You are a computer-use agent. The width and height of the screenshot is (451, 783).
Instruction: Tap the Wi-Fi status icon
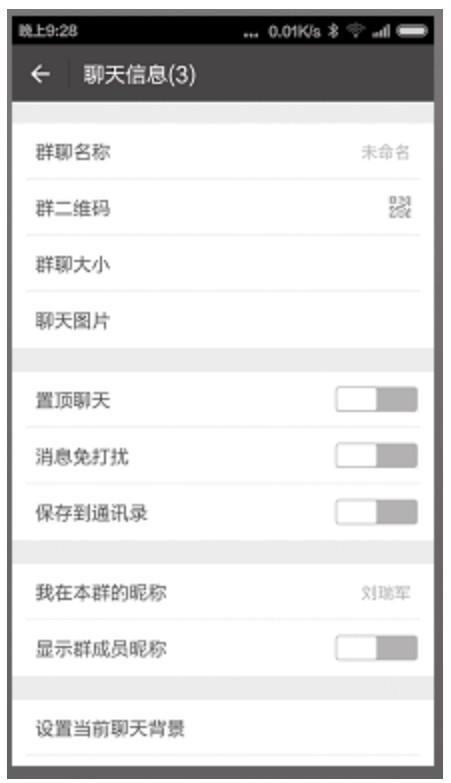(x=356, y=31)
